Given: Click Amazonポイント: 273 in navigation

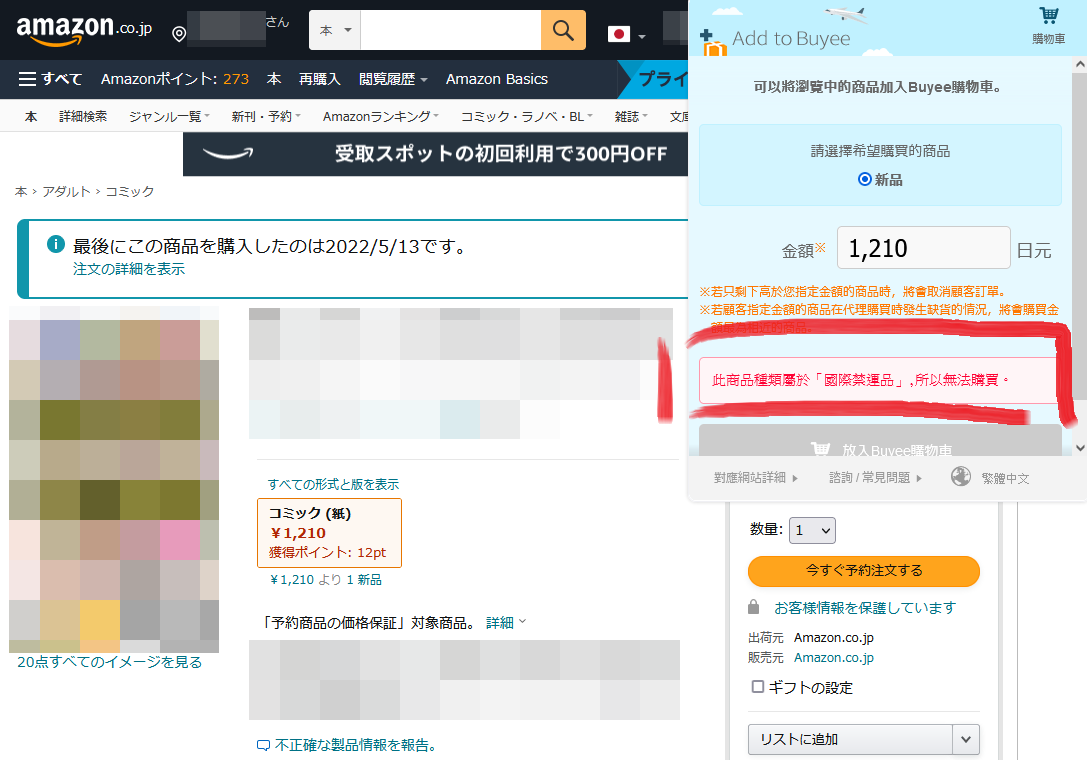Looking at the screenshot, I should click(x=175, y=79).
